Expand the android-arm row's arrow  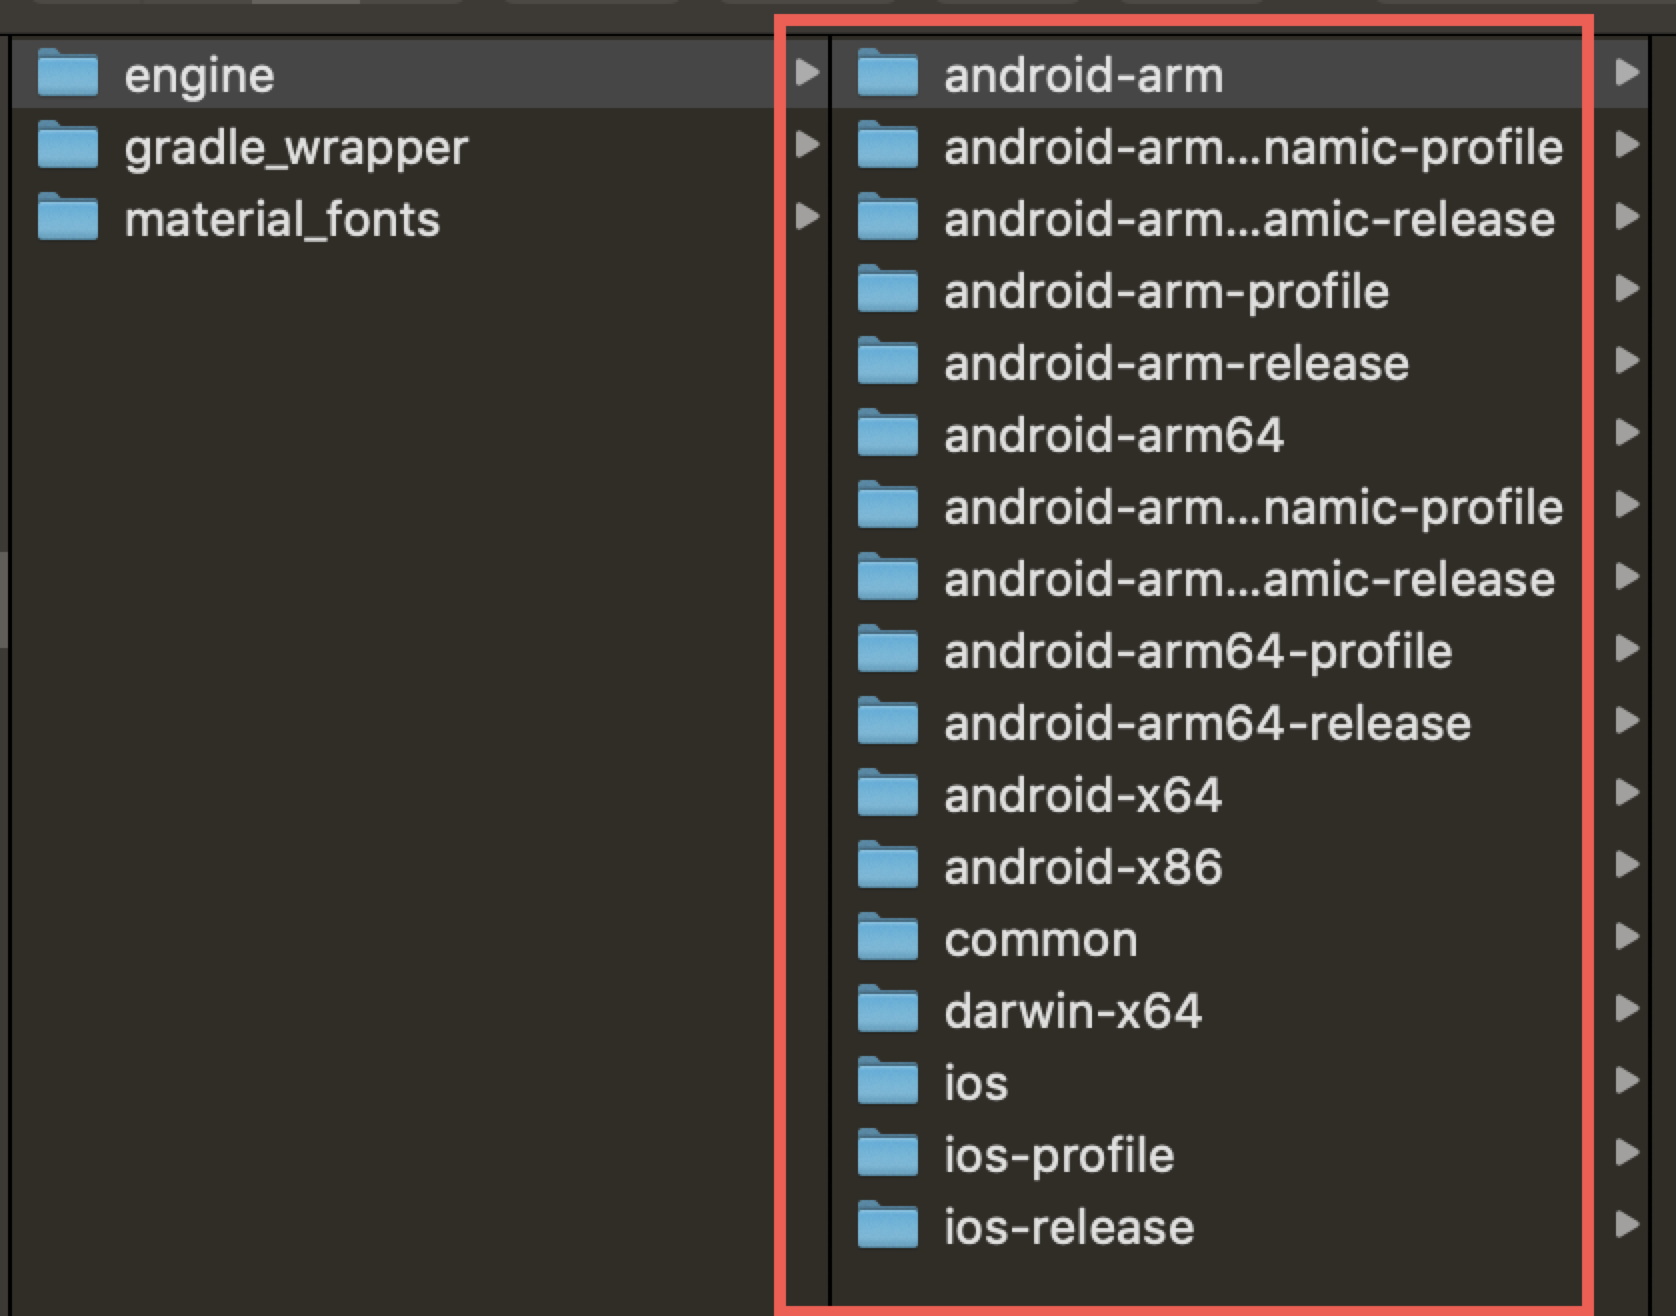tap(1628, 72)
